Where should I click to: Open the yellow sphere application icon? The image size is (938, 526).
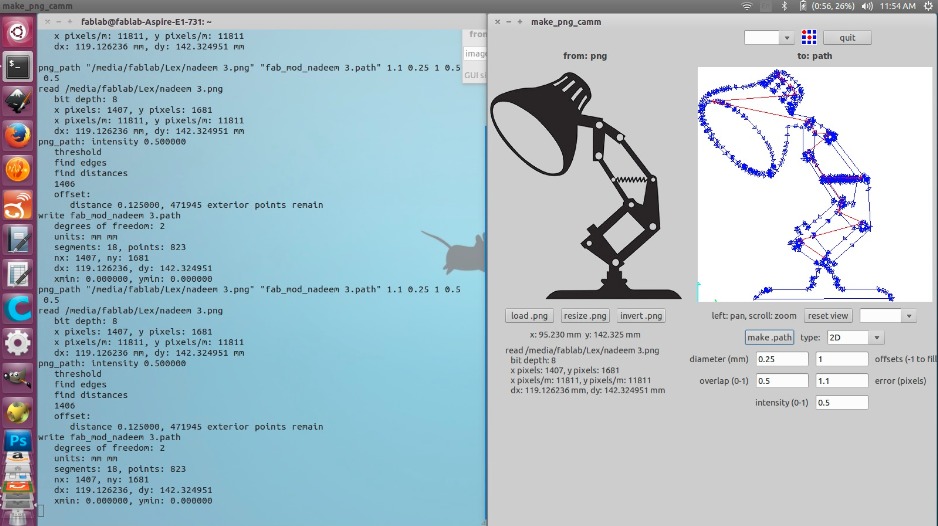tap(17, 413)
